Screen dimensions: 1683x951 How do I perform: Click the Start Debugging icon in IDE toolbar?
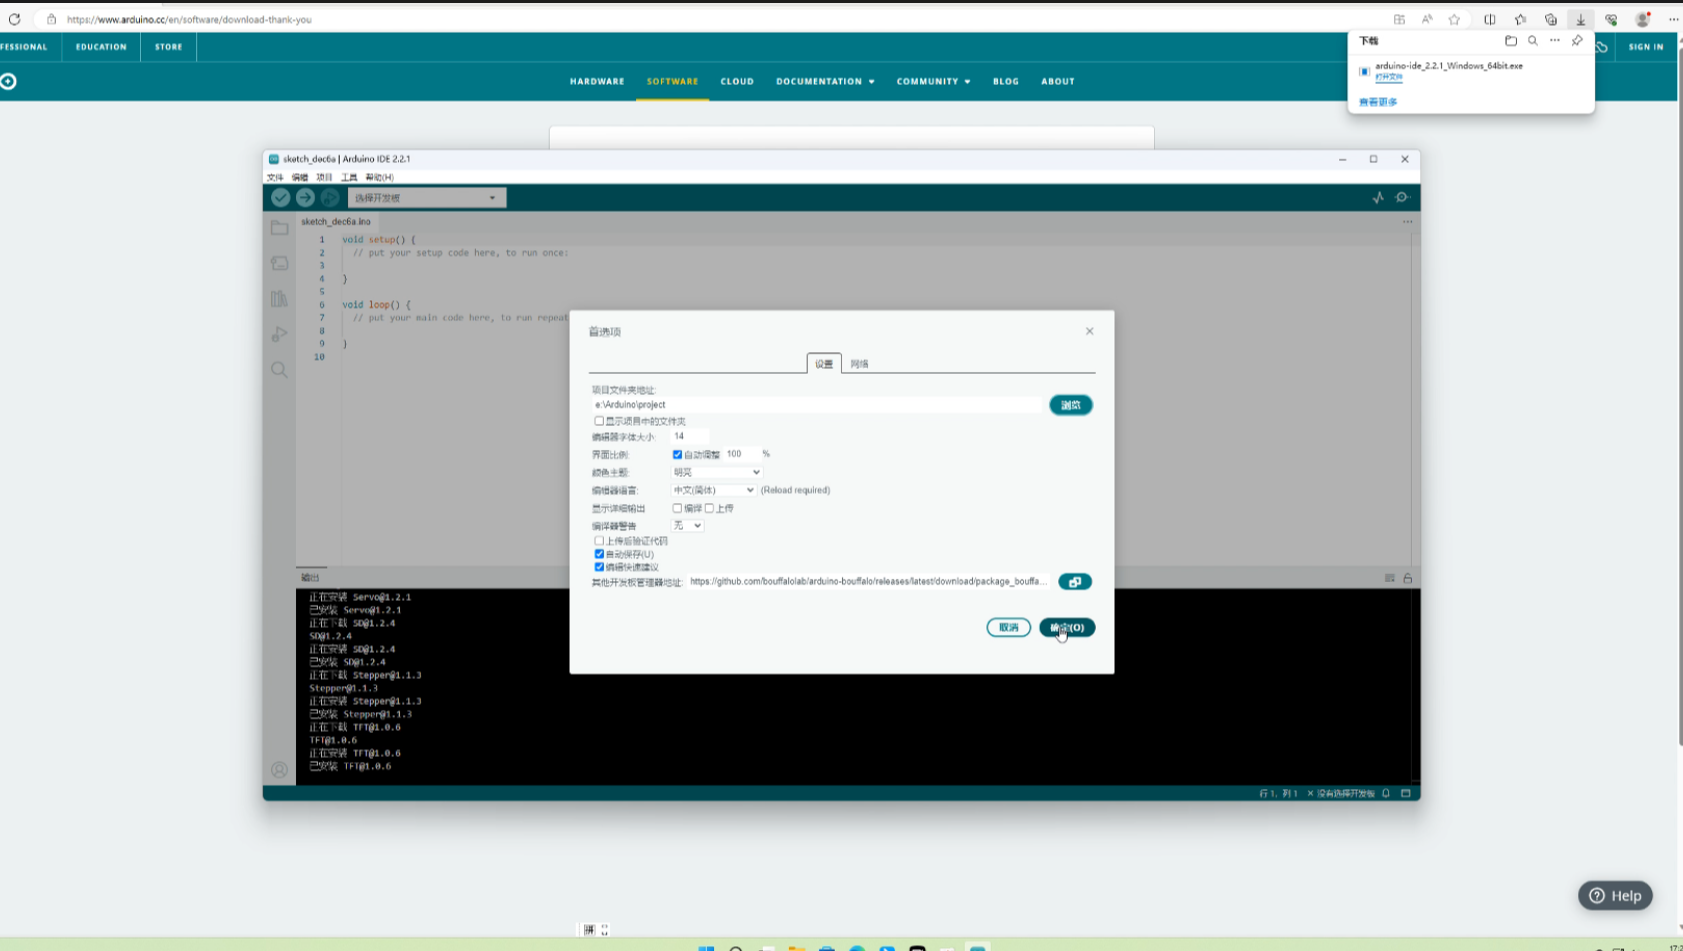[x=329, y=198]
